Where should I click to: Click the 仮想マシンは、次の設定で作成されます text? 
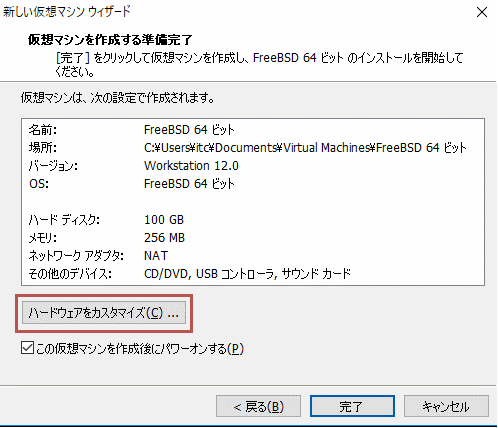[118, 98]
